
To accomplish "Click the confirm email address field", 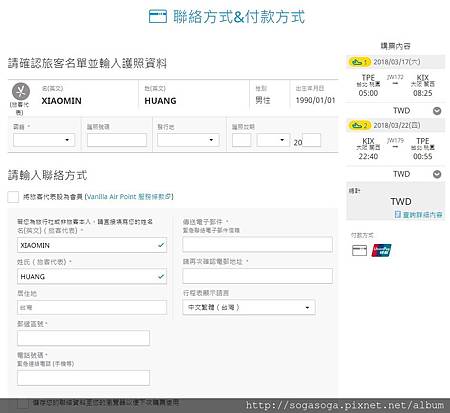I will pos(257,276).
